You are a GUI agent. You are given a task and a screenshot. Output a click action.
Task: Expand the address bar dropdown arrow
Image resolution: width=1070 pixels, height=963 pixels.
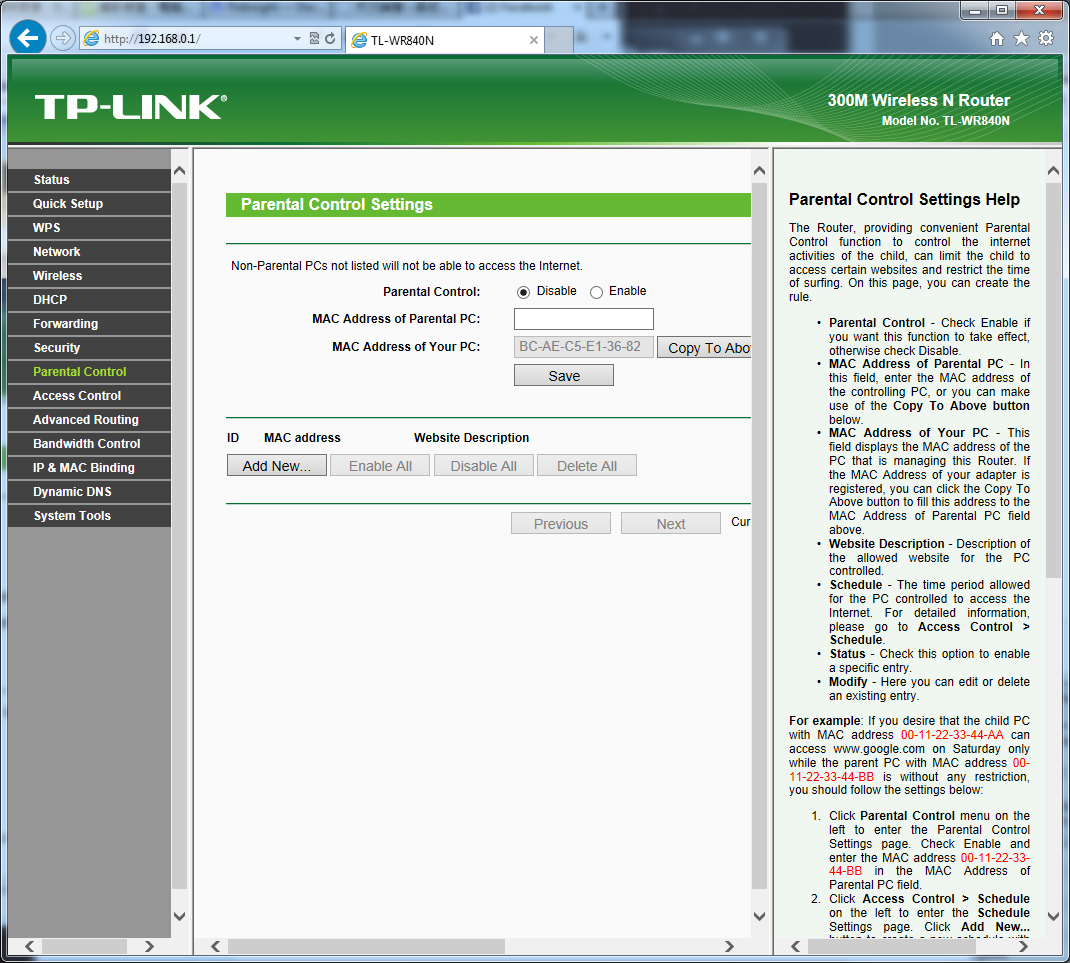click(x=297, y=39)
